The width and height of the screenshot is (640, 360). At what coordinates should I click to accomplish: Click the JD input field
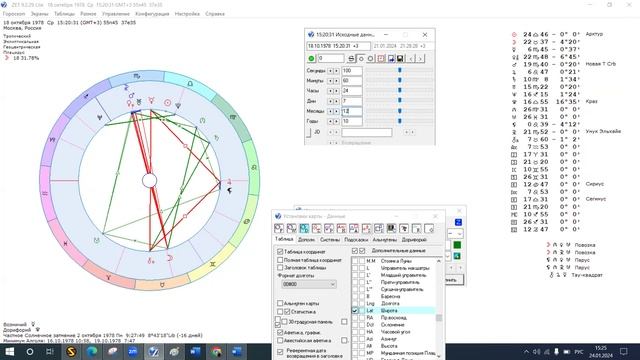click(367, 132)
